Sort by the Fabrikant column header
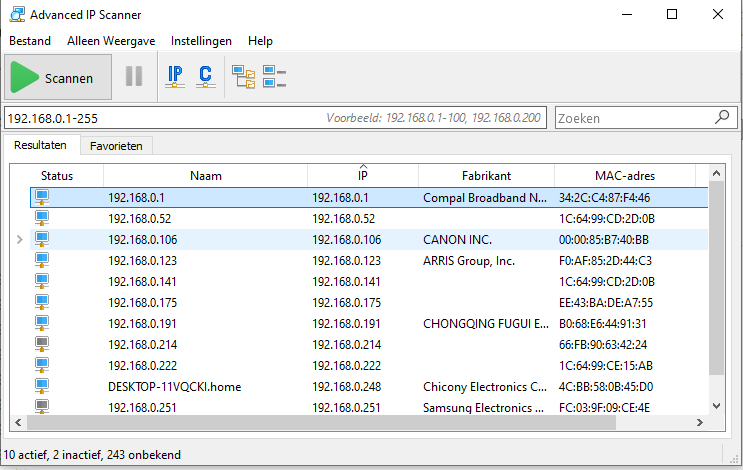 click(486, 175)
